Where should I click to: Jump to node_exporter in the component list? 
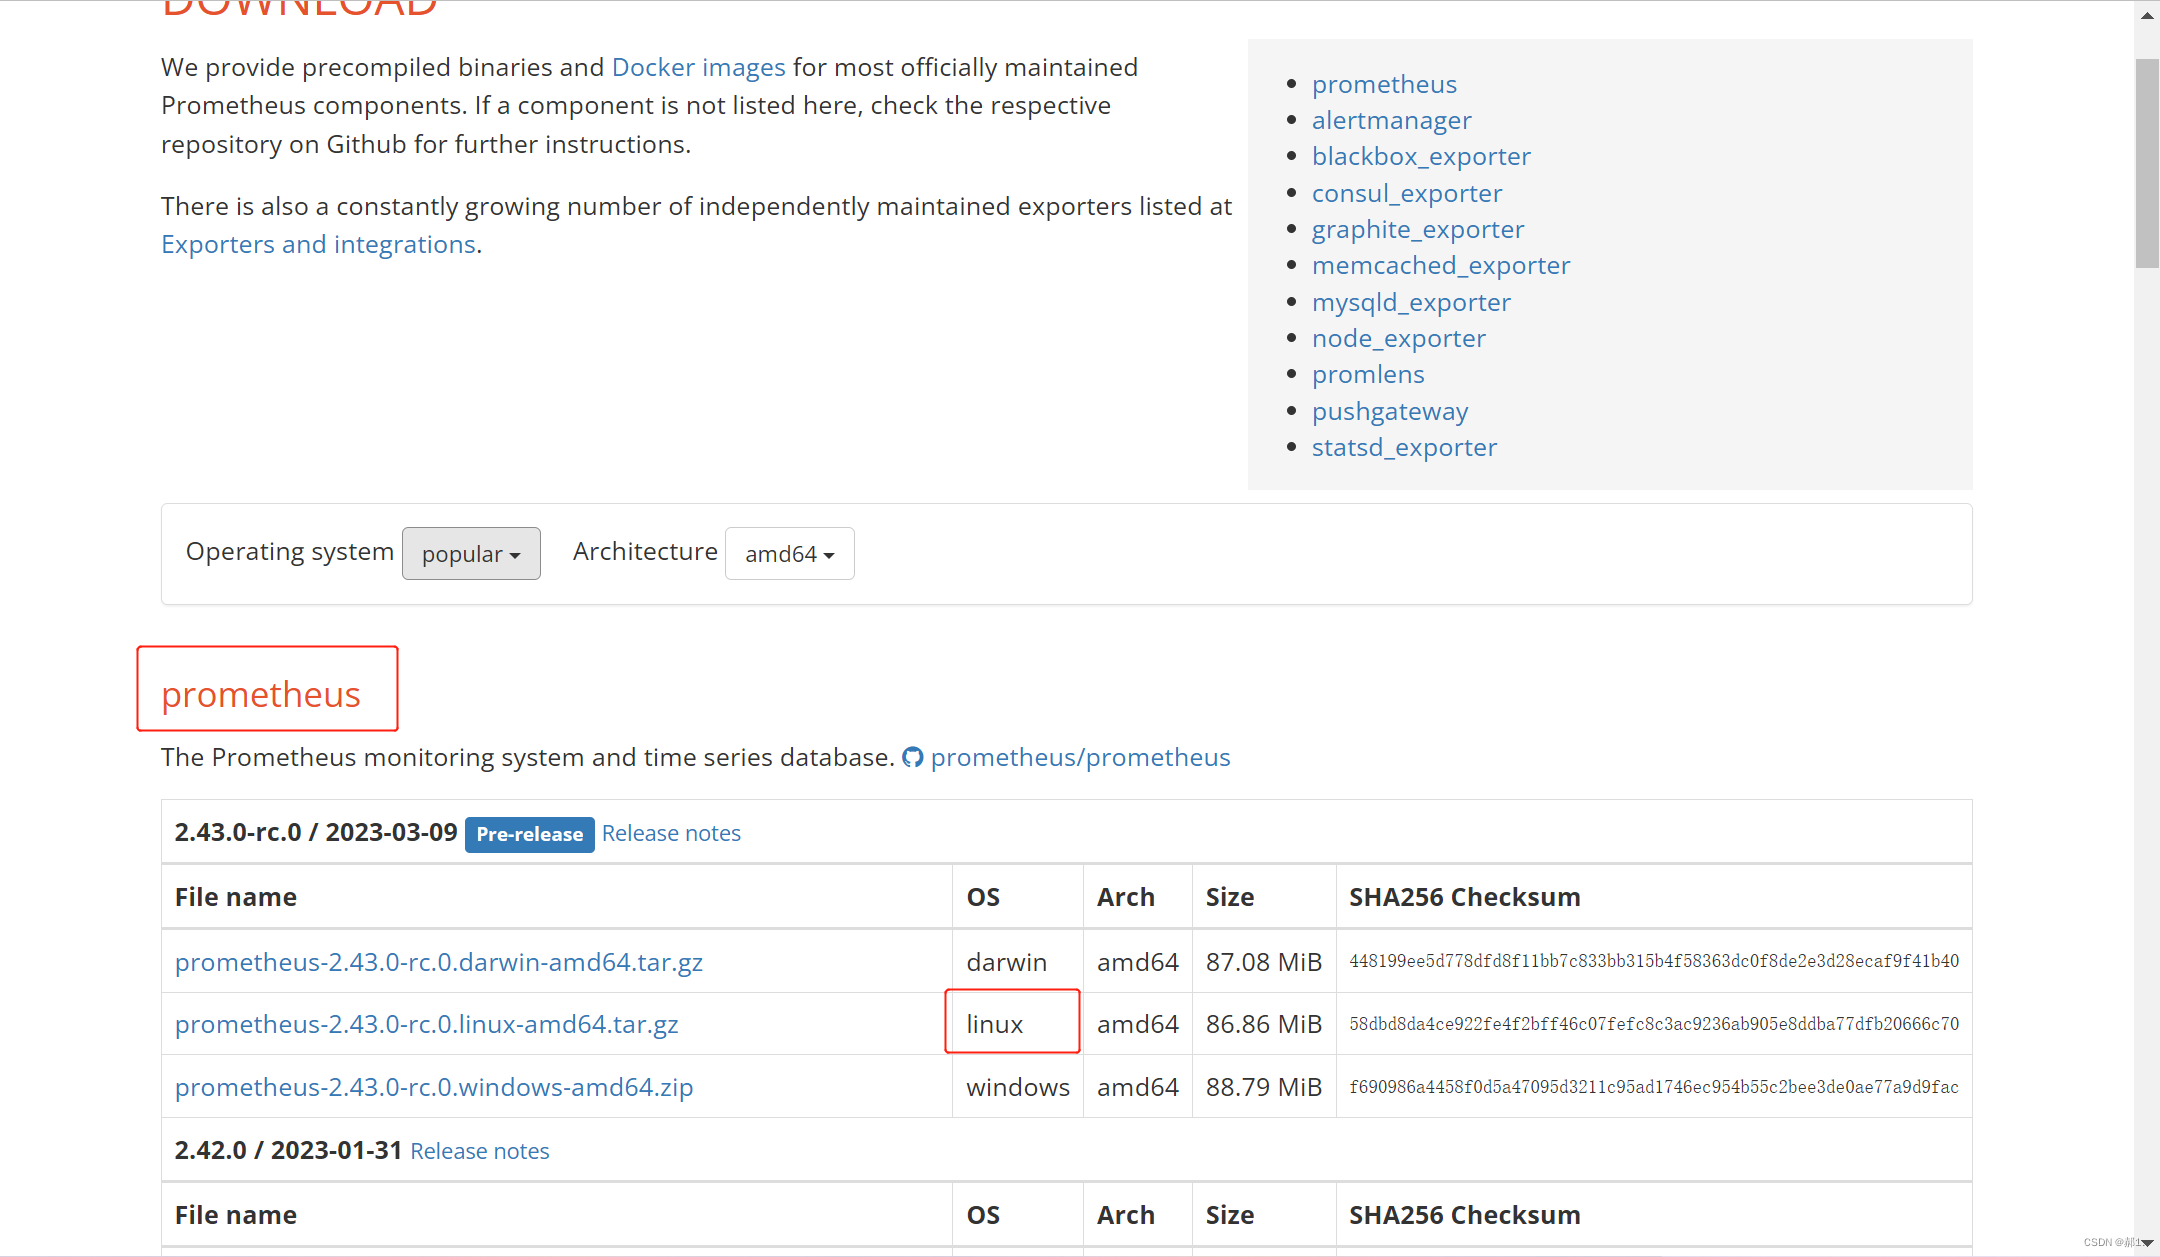click(x=1398, y=338)
